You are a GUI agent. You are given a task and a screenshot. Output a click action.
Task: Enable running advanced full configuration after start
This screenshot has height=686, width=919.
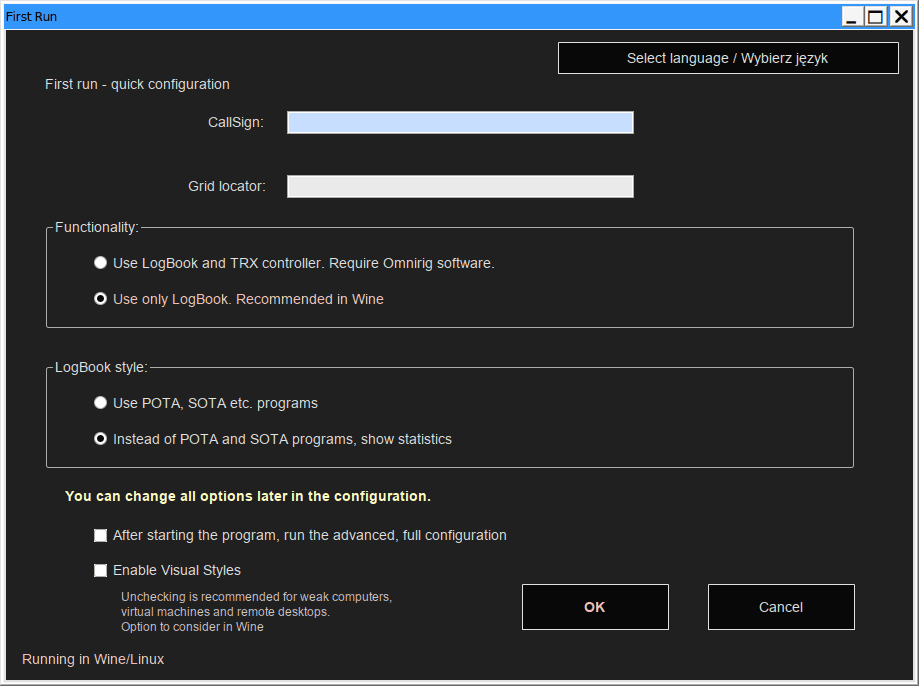coord(100,535)
